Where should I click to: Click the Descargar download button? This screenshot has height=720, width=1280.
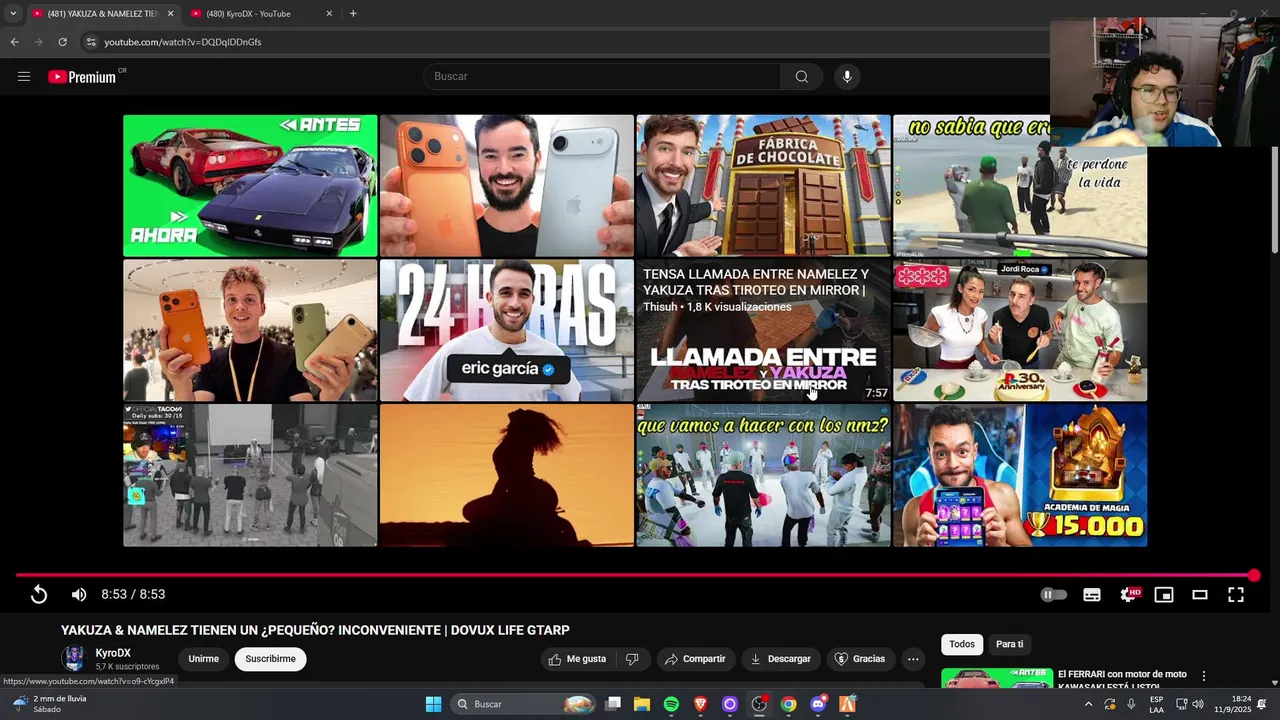tap(780, 659)
